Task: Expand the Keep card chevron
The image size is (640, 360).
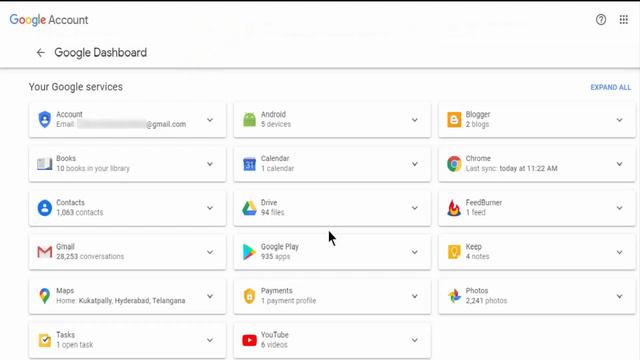Action: (620, 252)
